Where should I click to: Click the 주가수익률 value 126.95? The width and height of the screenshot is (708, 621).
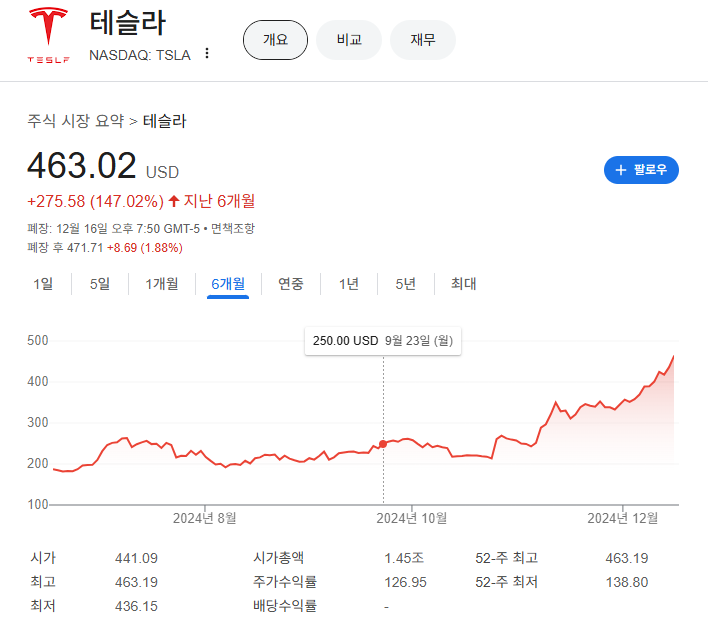click(405, 582)
